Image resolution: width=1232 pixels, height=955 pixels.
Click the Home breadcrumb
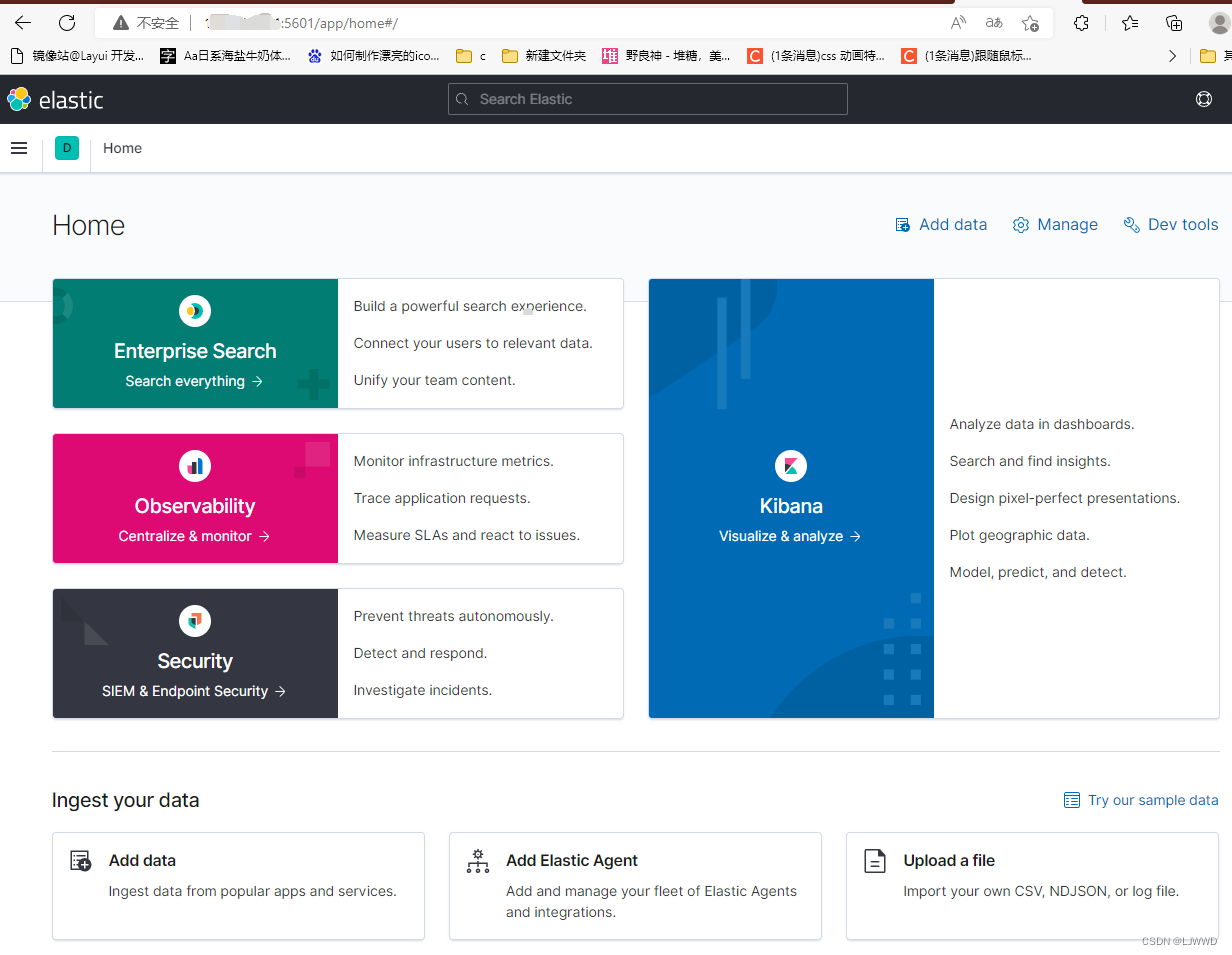122,148
